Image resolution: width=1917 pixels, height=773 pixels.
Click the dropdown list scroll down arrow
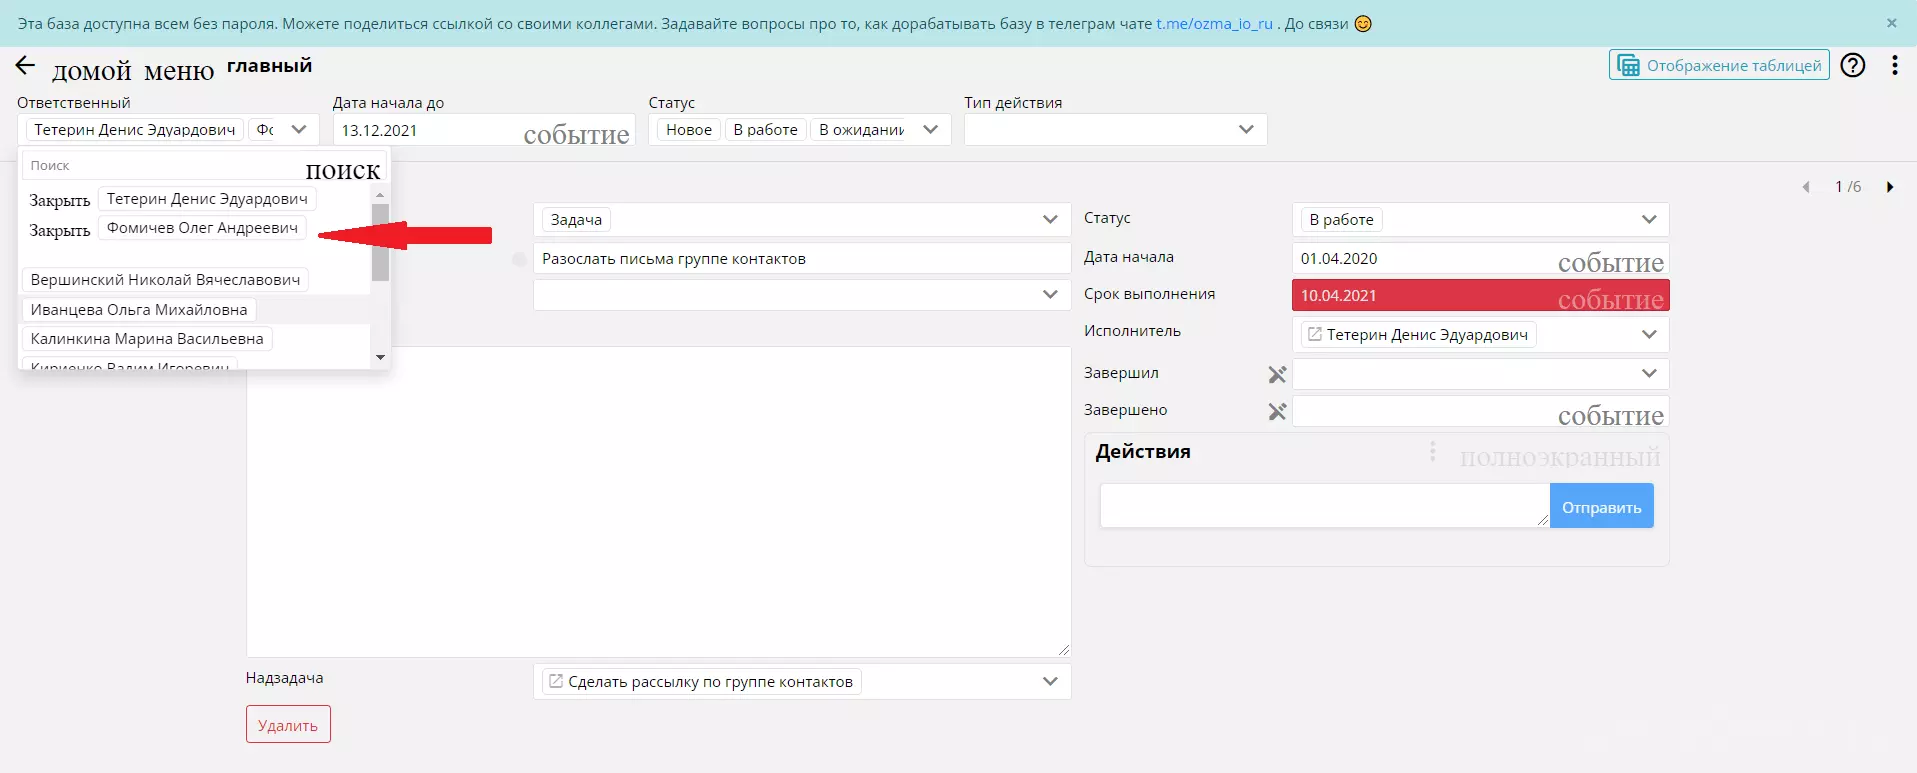pyautogui.click(x=380, y=357)
